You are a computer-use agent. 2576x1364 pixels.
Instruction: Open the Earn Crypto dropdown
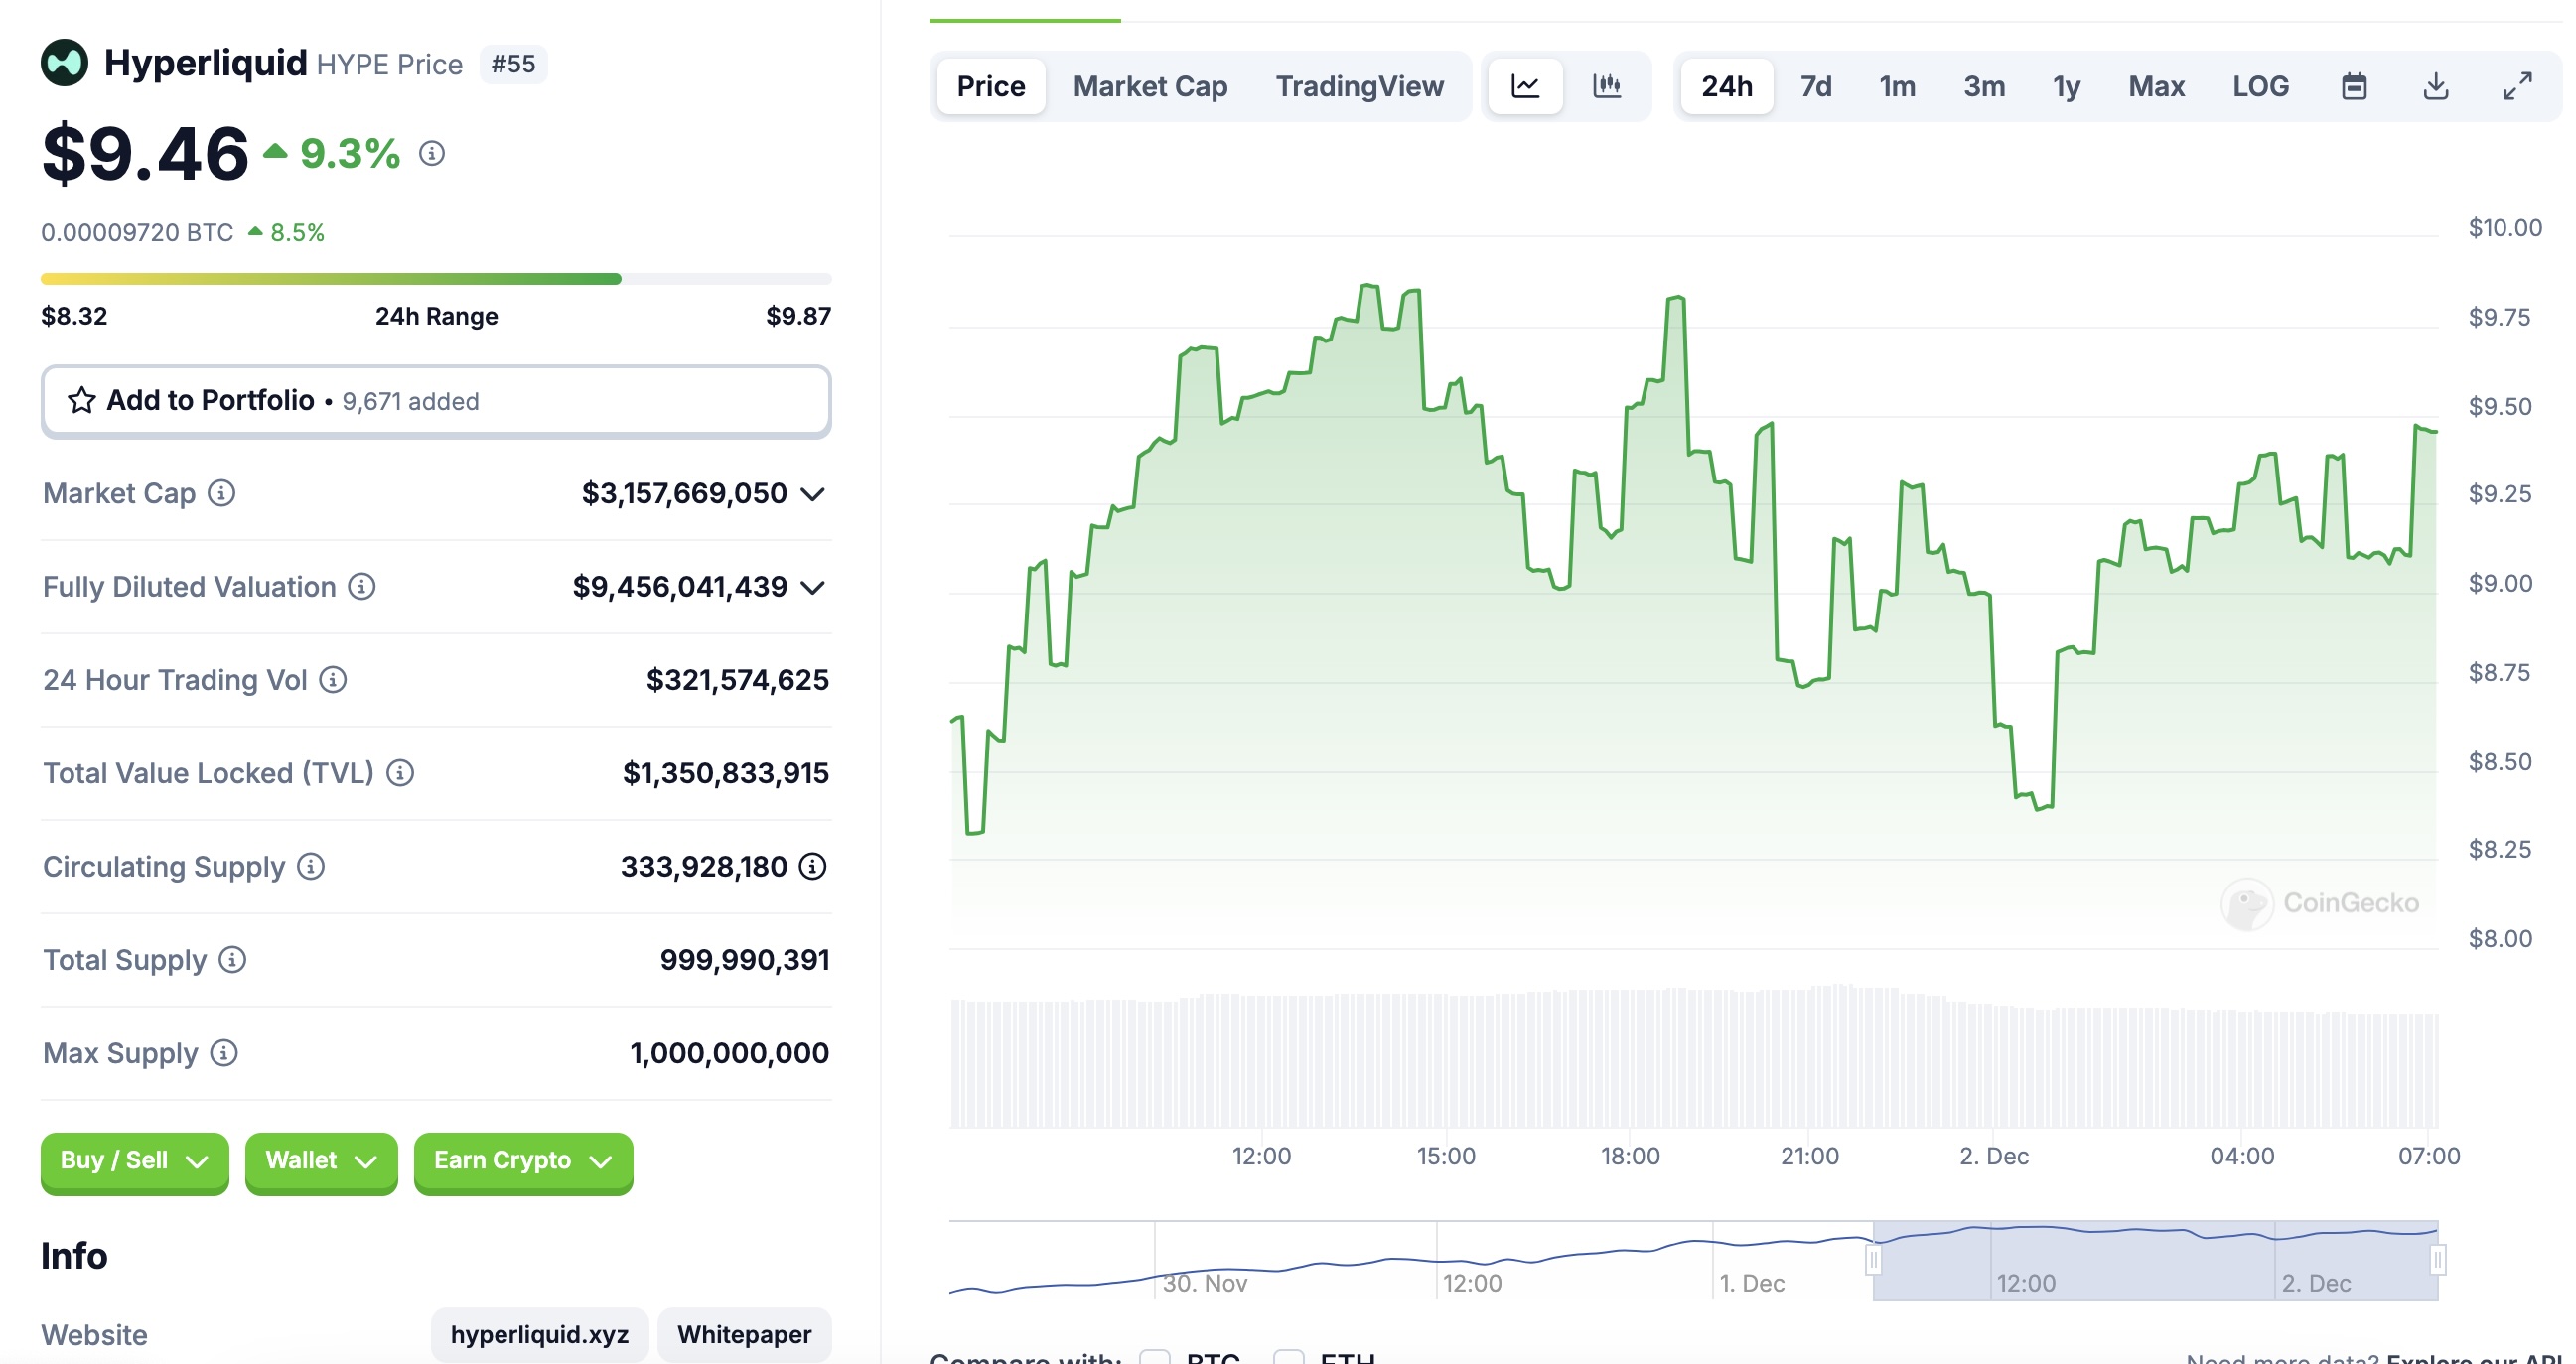click(522, 1160)
